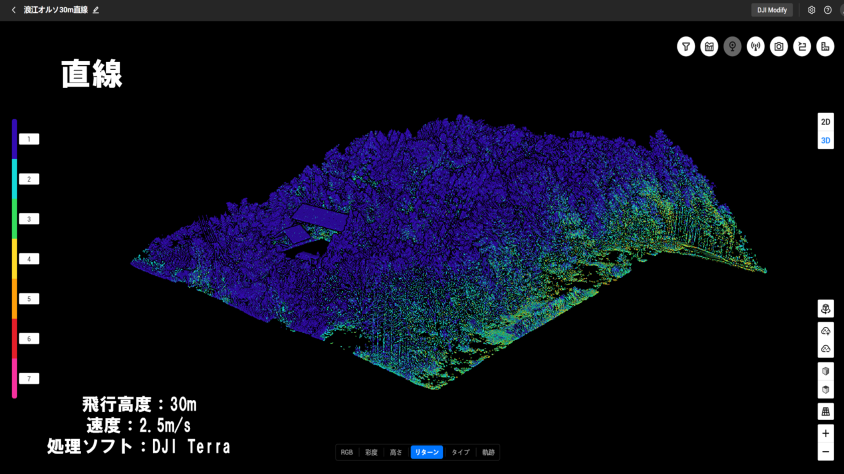The height and width of the screenshot is (474, 844).
Task: Click the location pin marker icon
Action: coord(733,47)
